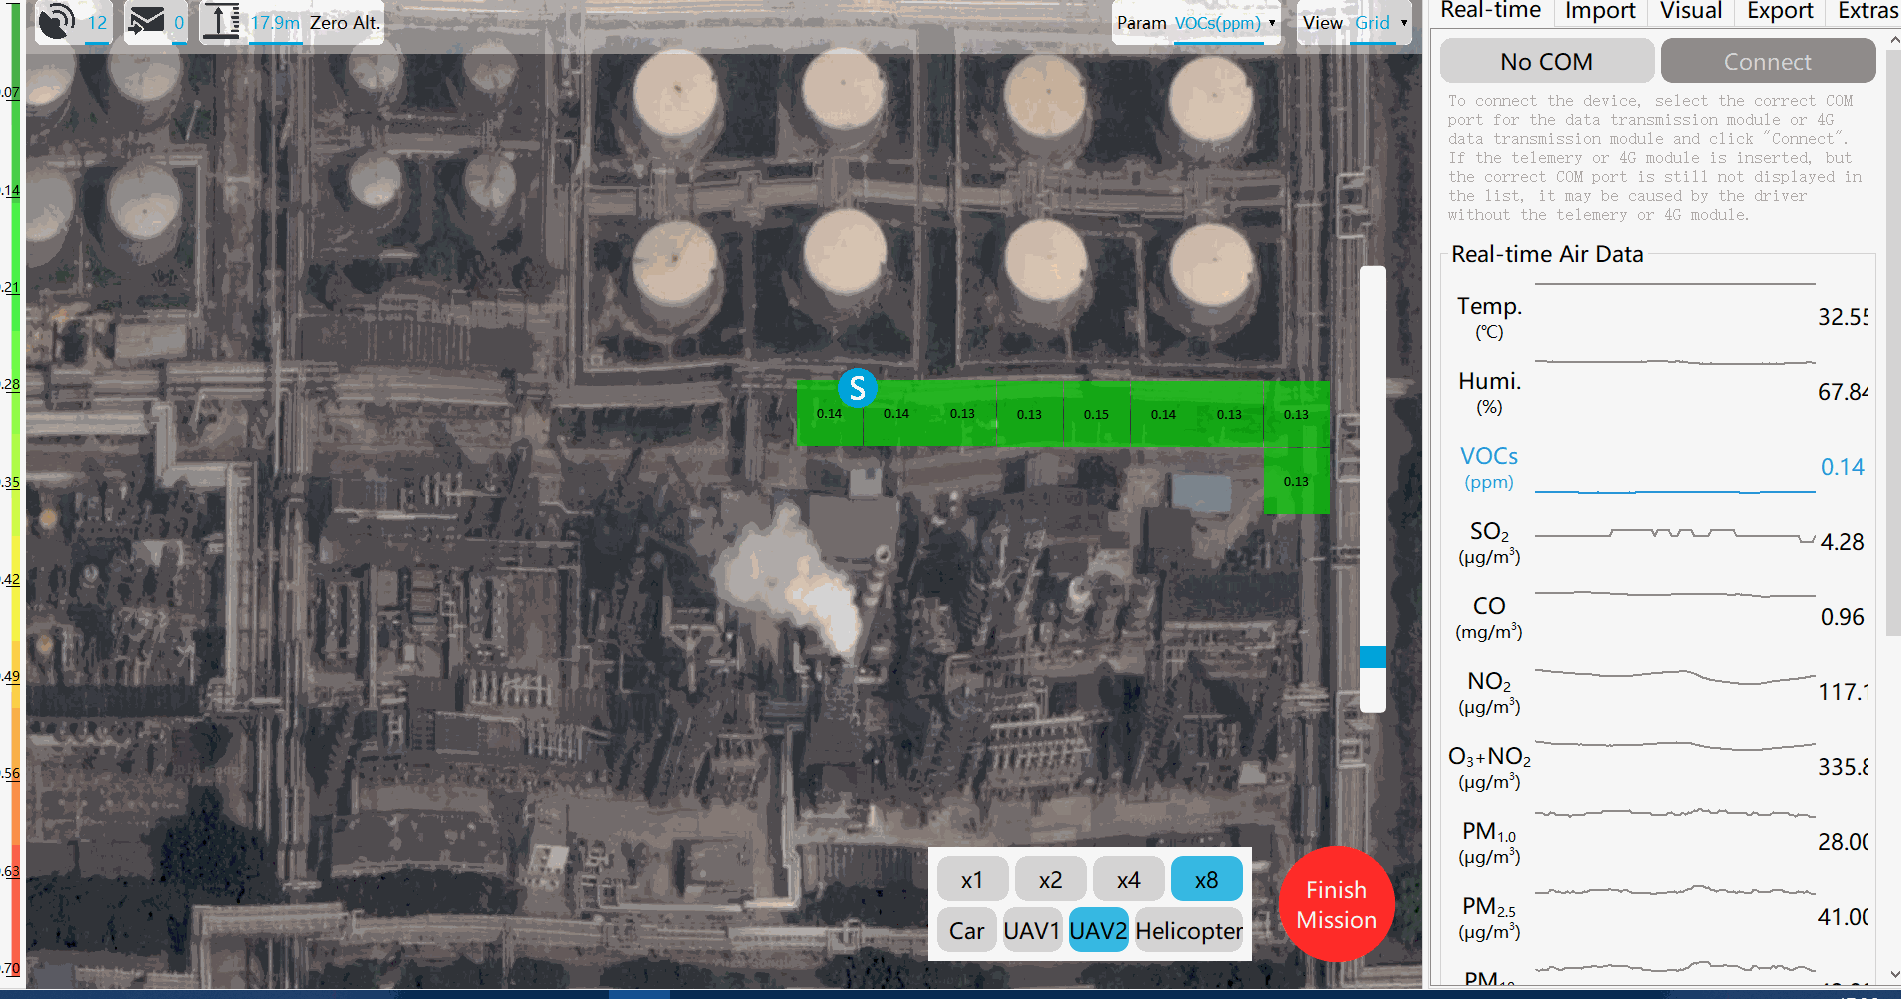This screenshot has width=1901, height=999.
Task: Click the S start point marker on map
Action: click(x=857, y=388)
